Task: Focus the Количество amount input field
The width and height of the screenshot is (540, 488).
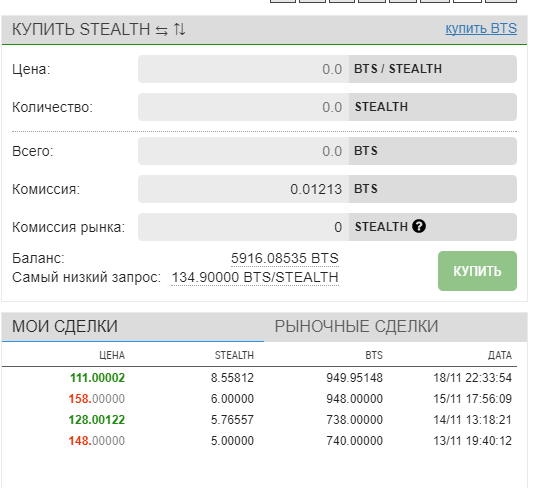Action: tap(243, 107)
